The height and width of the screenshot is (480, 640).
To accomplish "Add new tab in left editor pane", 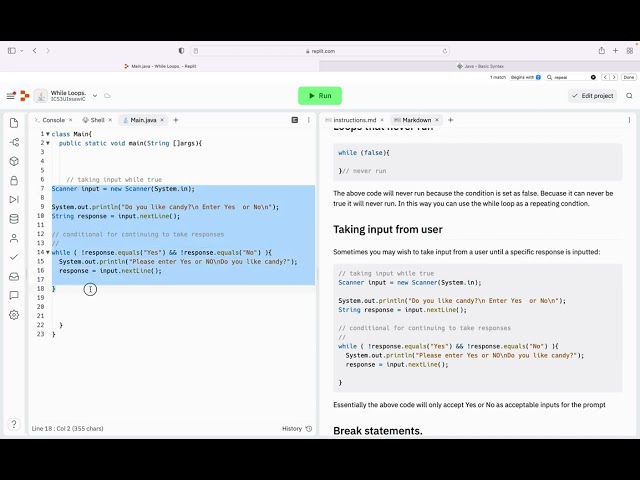I will (x=176, y=120).
